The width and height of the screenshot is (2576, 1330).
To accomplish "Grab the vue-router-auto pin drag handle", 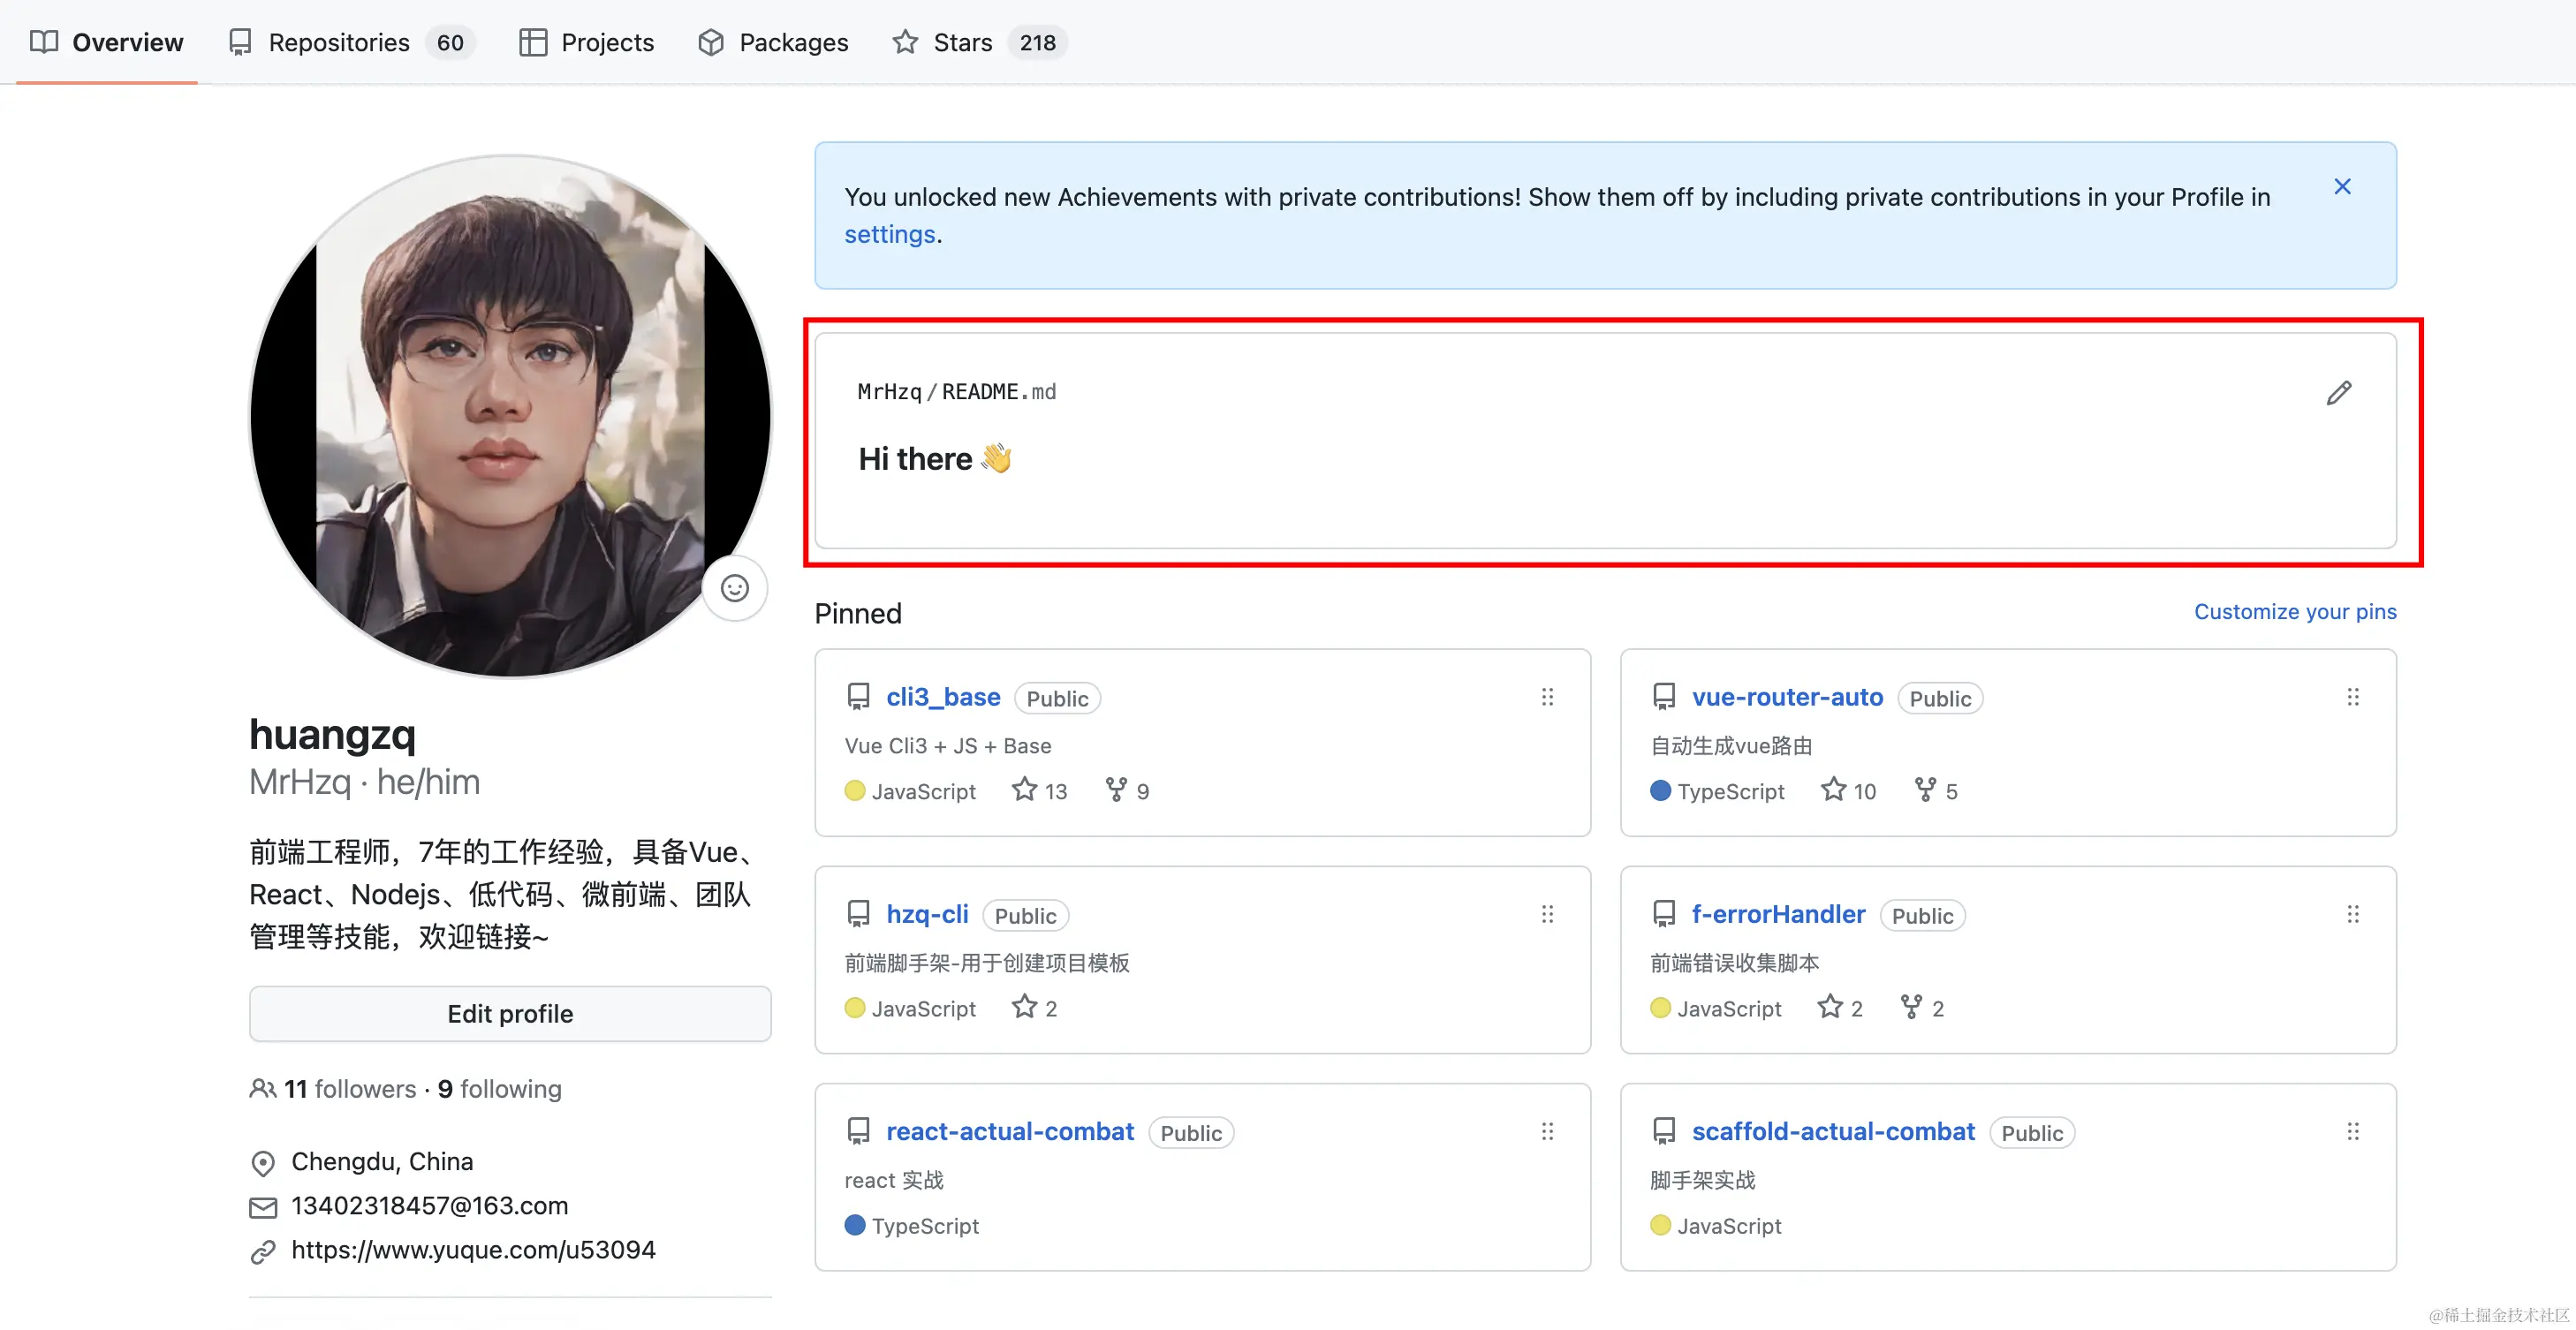I will [x=2353, y=697].
